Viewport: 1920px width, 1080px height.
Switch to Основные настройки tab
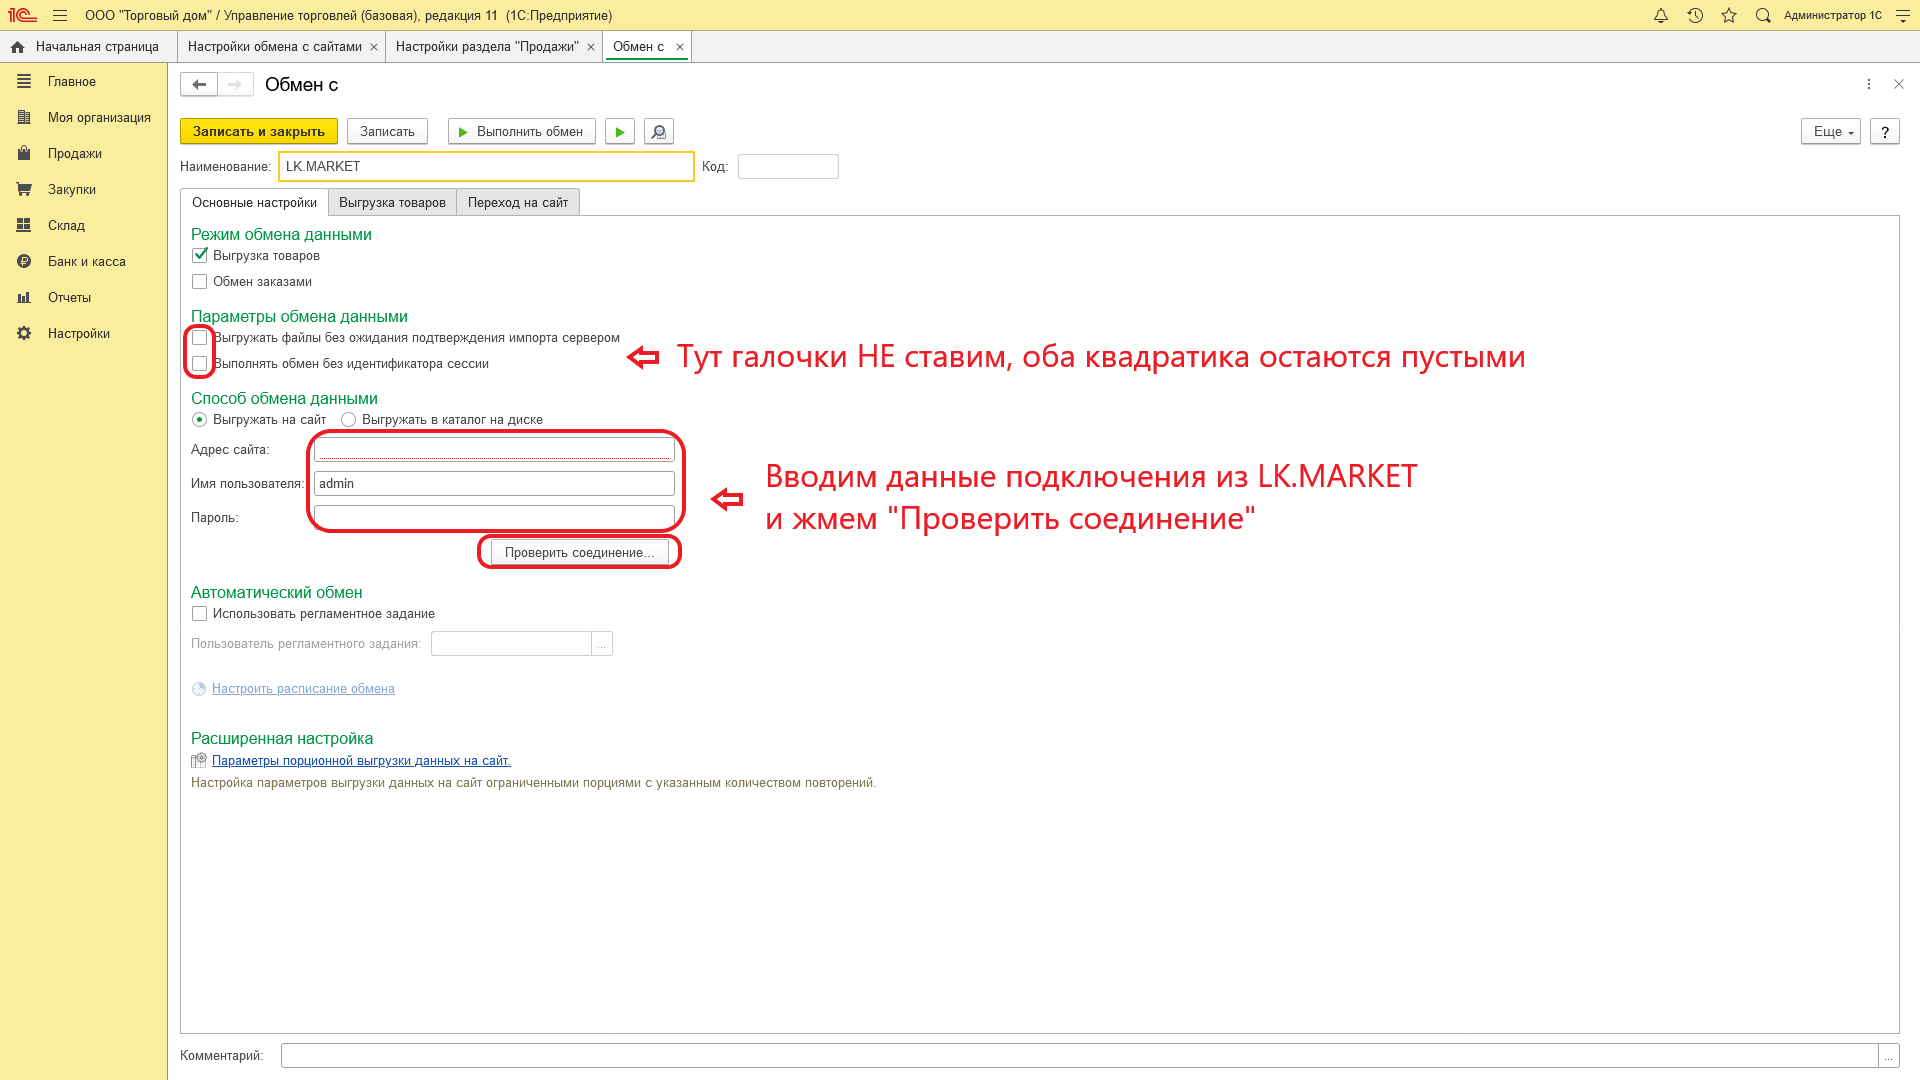pos(254,202)
